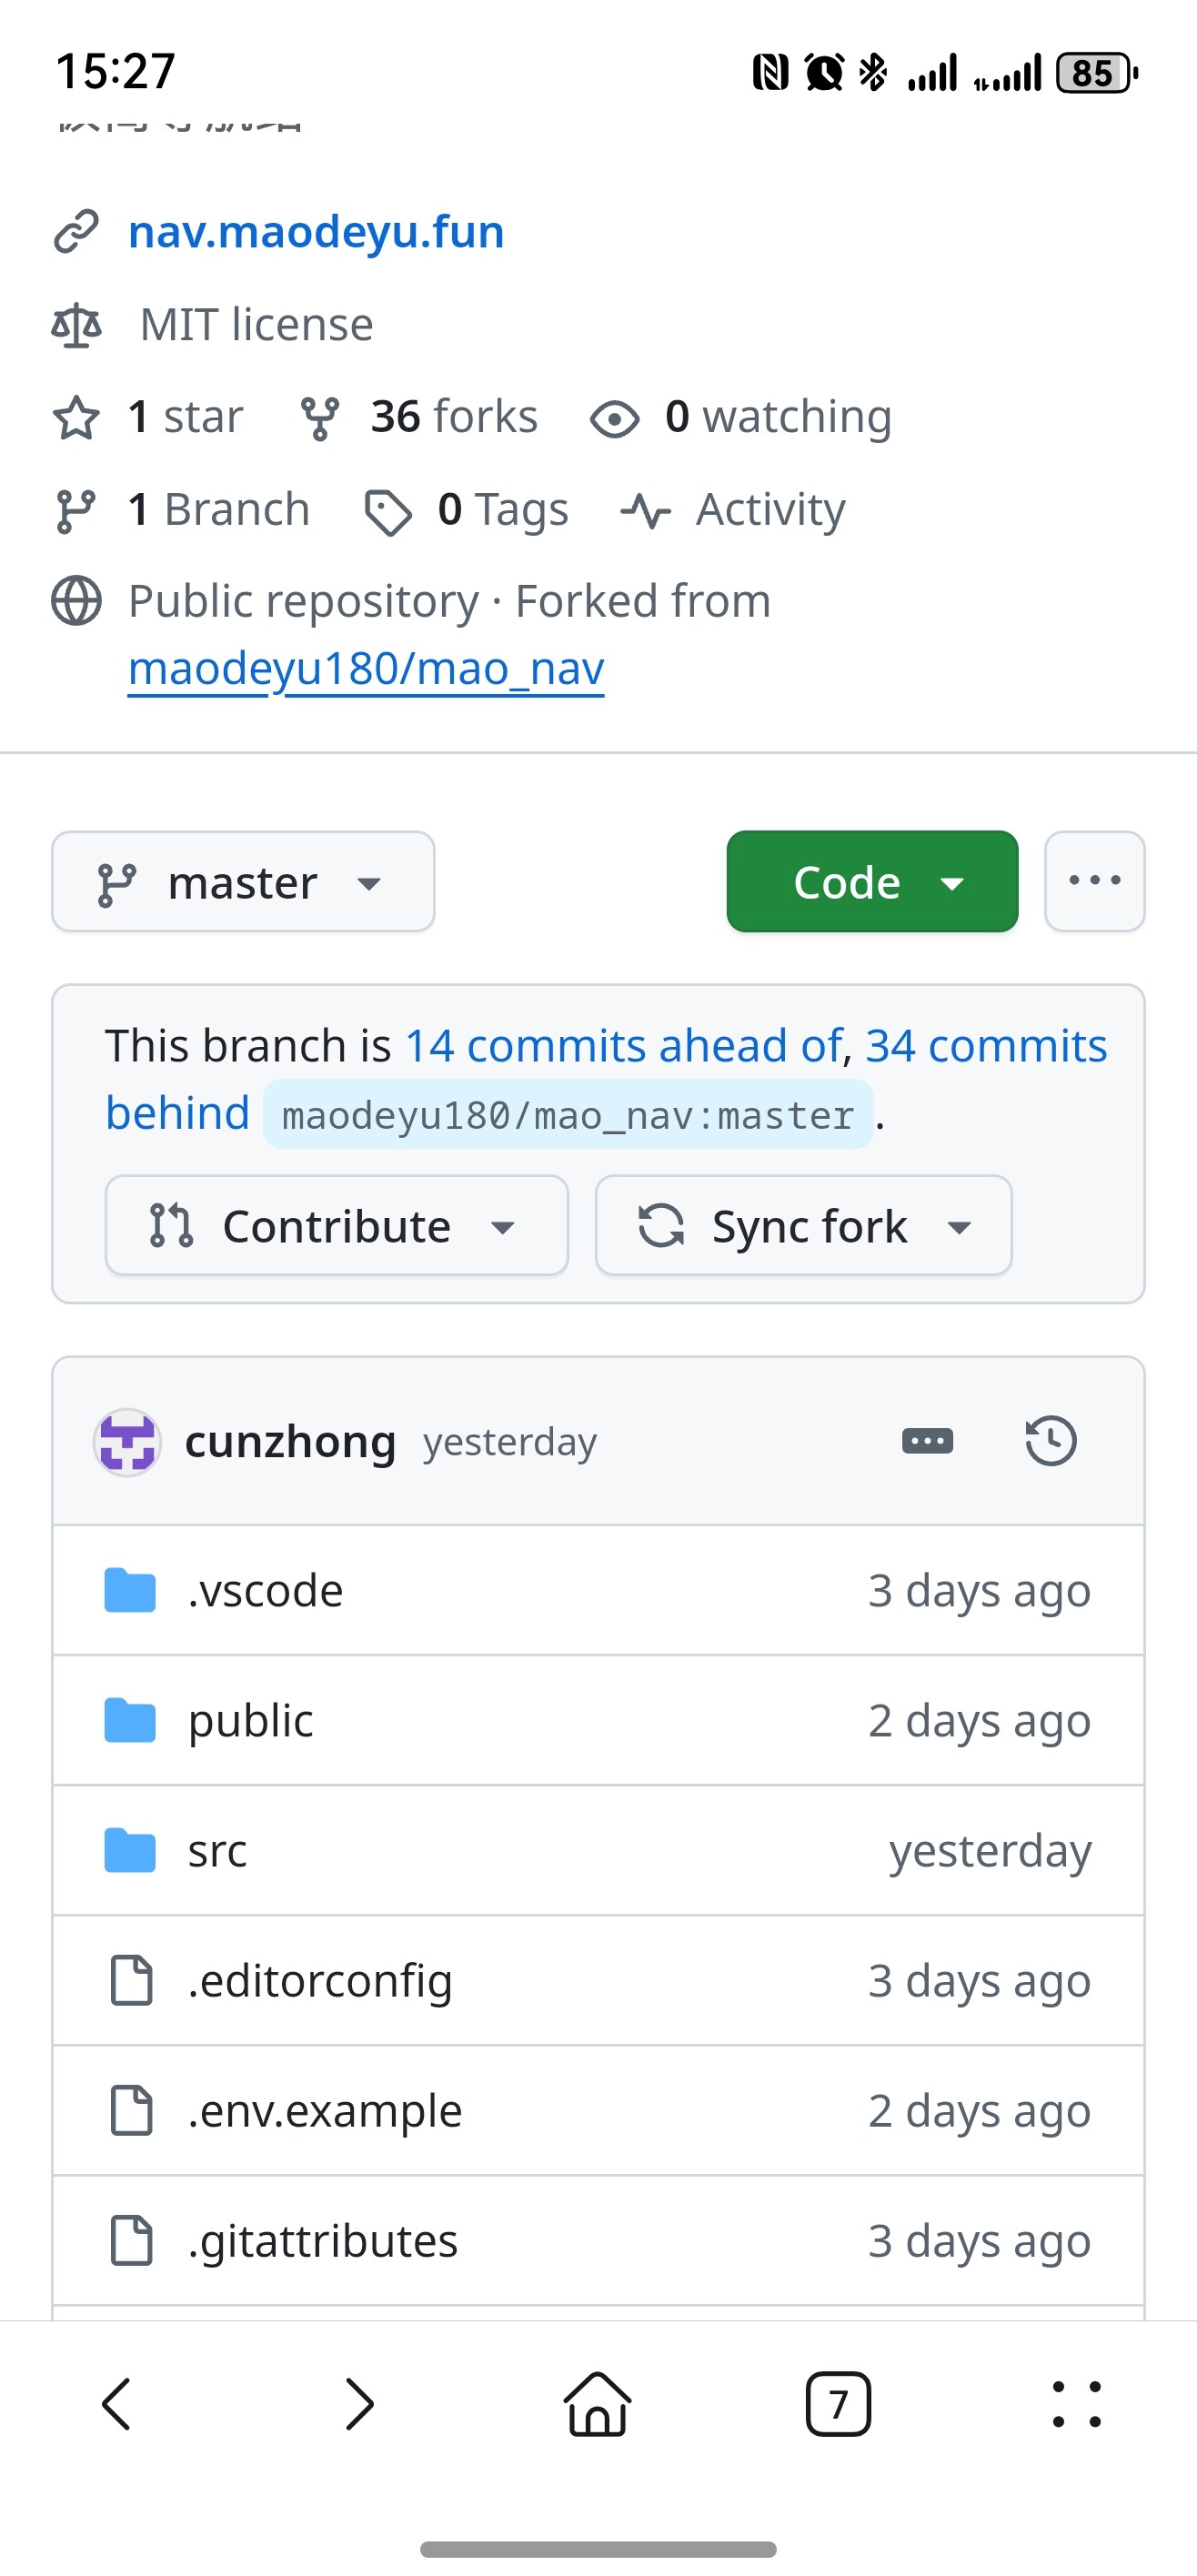Open nav.maodeyu.fun website link

click(316, 232)
